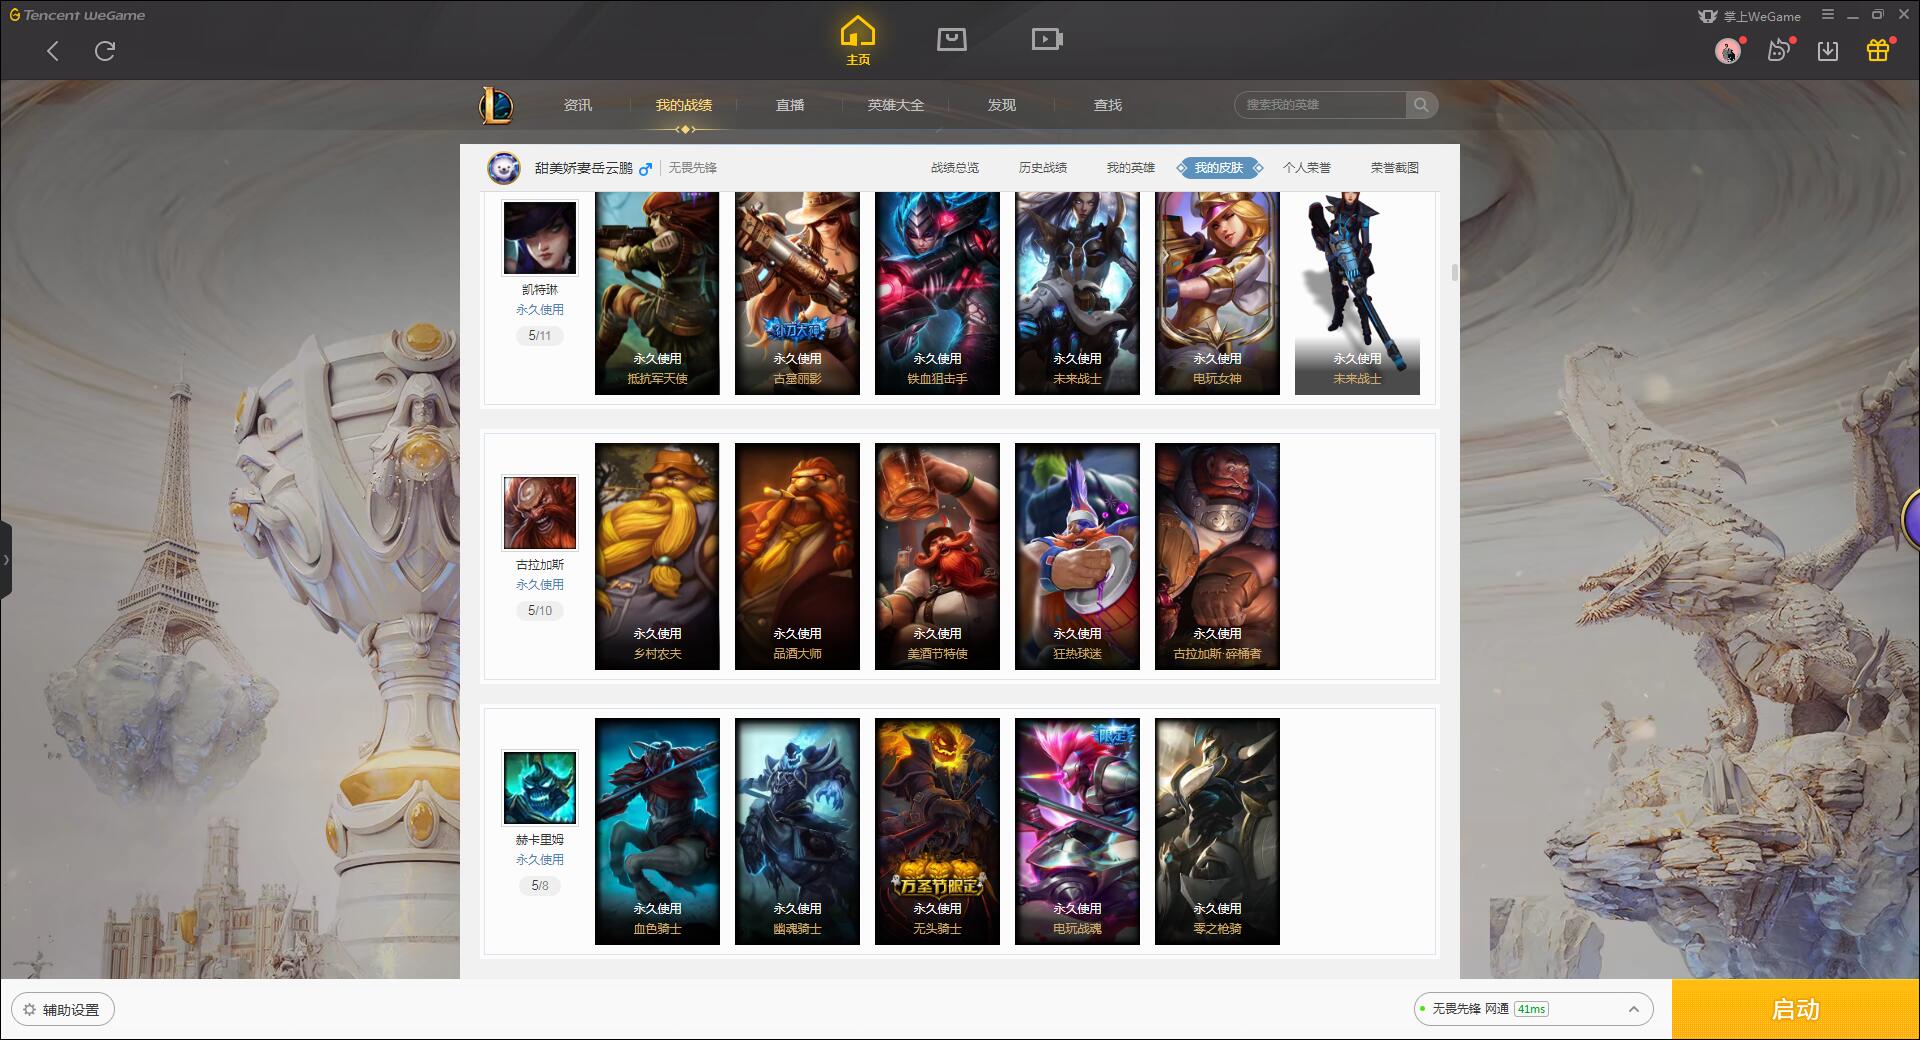1920x1040 pixels.
Task: Switch to 战绩总览 sub-tab
Action: click(955, 168)
